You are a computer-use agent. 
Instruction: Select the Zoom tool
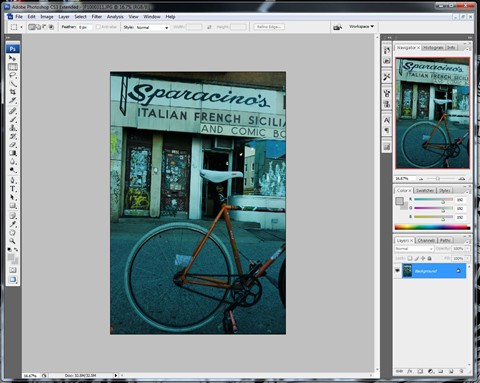(x=13, y=241)
